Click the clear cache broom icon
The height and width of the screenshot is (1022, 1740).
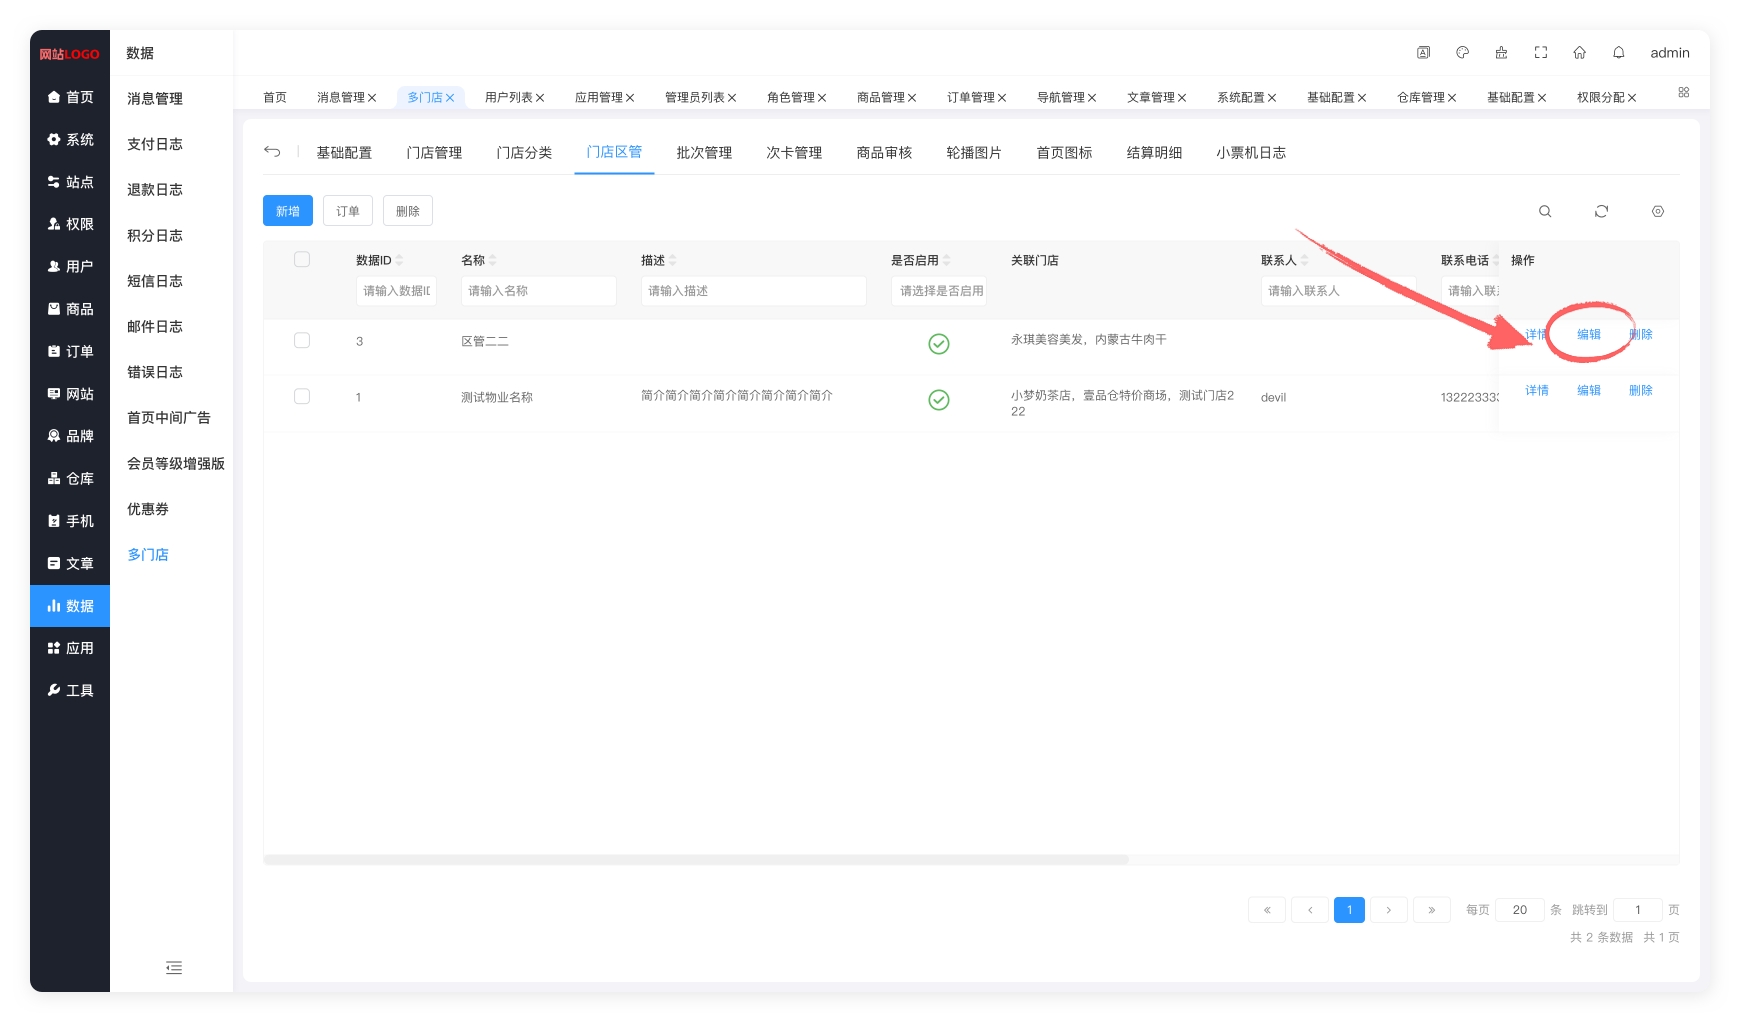(1501, 53)
